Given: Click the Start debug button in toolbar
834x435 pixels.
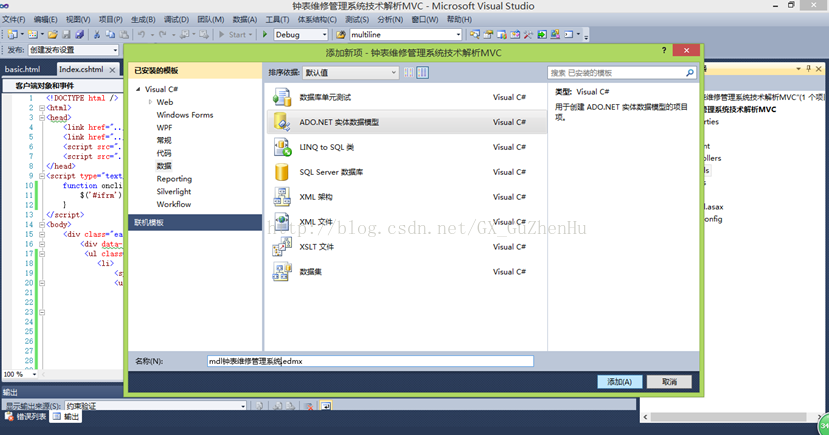Looking at the screenshot, I should pos(235,35).
